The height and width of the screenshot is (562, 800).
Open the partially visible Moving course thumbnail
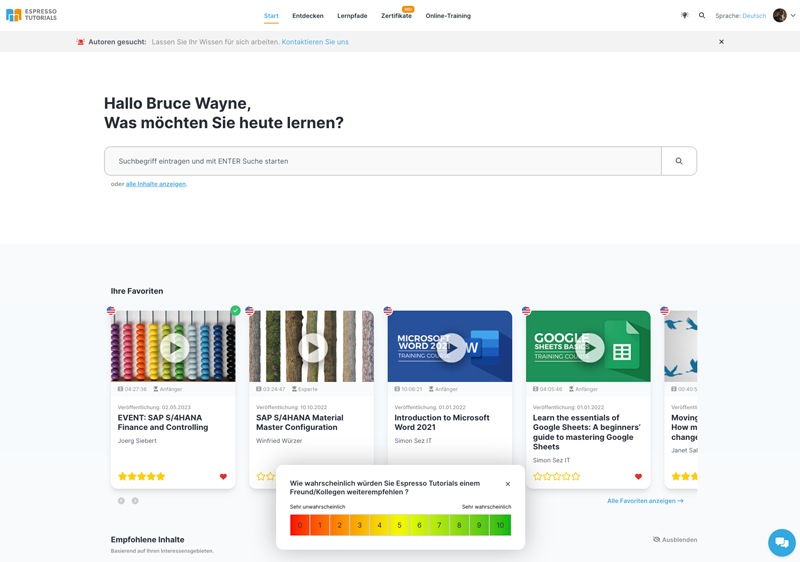[681, 346]
